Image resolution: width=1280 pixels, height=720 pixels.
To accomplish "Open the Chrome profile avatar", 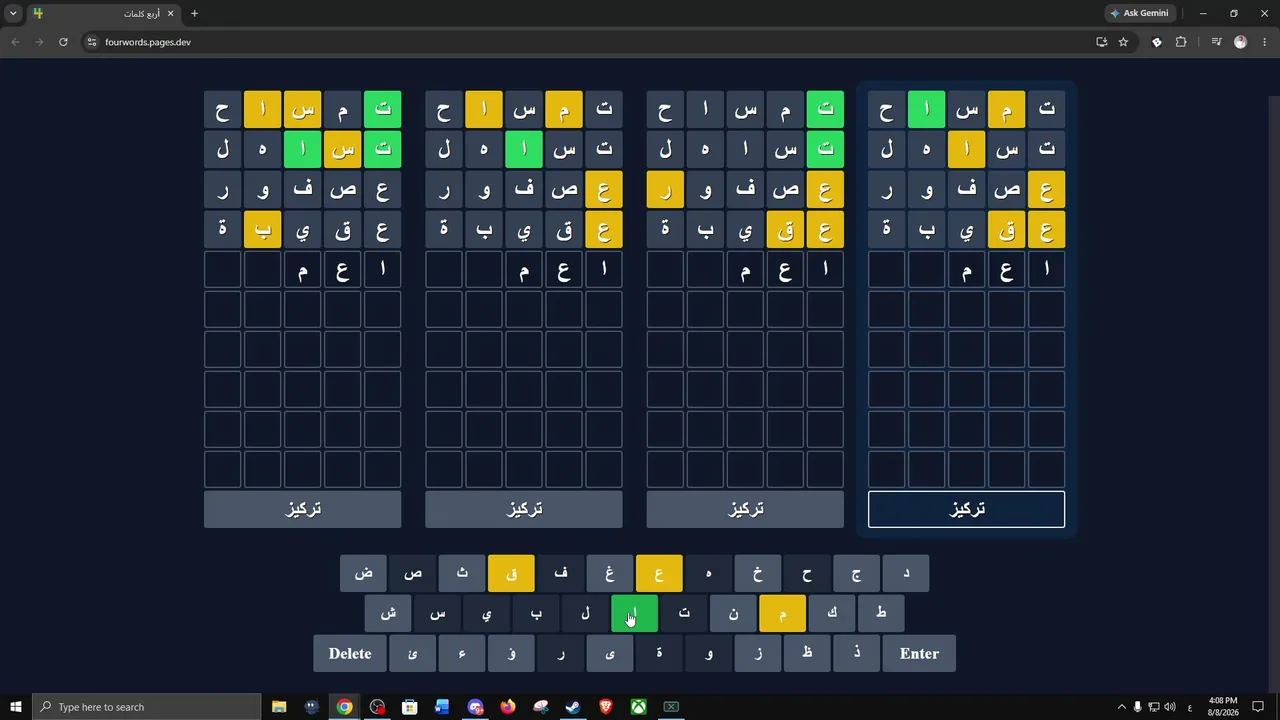I will [x=1241, y=42].
